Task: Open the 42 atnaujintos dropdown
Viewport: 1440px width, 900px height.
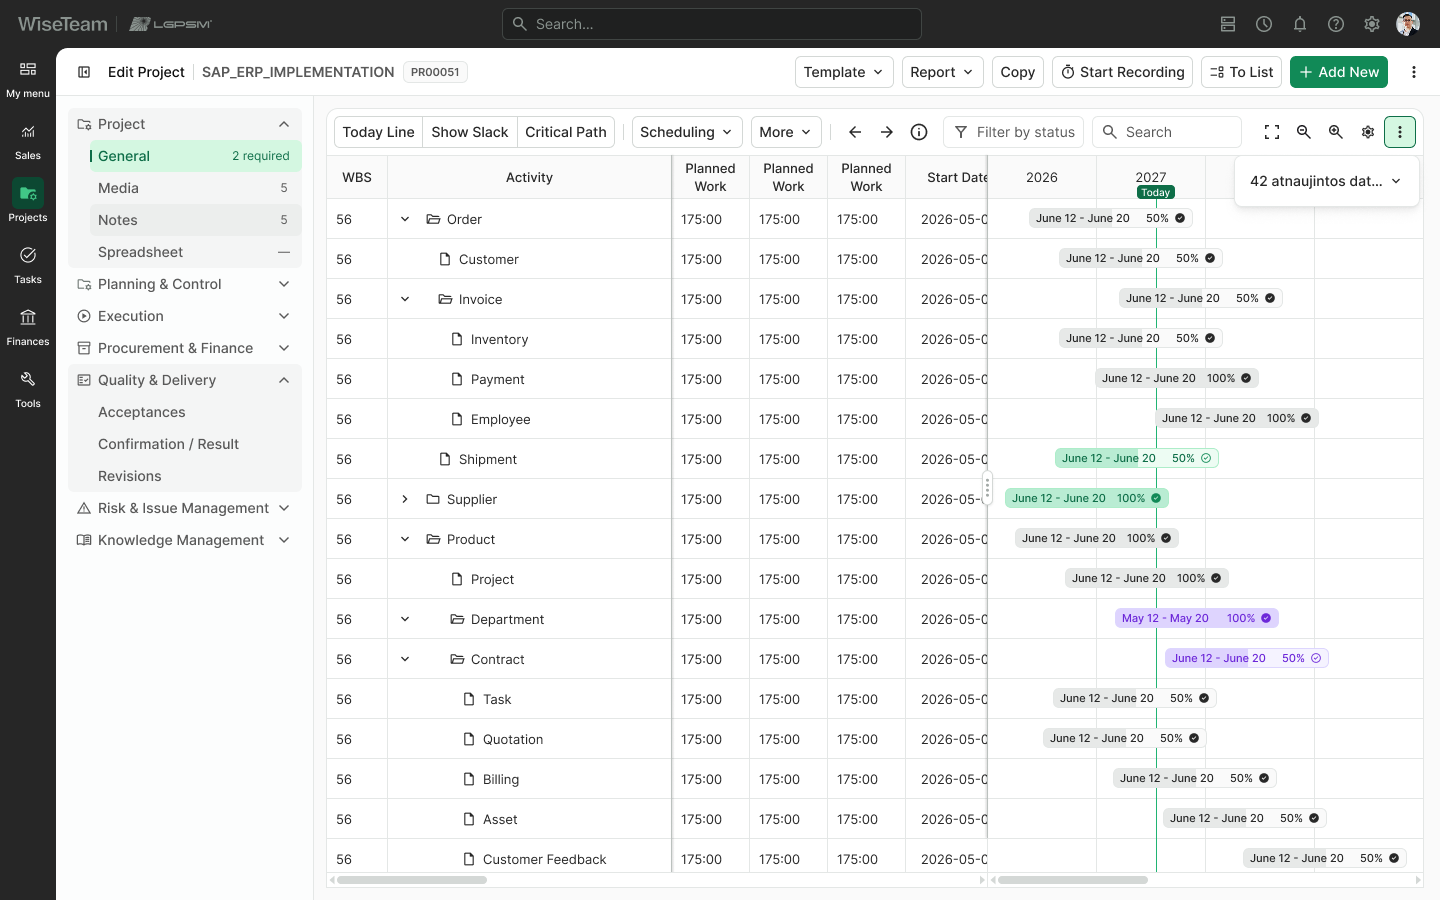Action: (1326, 181)
